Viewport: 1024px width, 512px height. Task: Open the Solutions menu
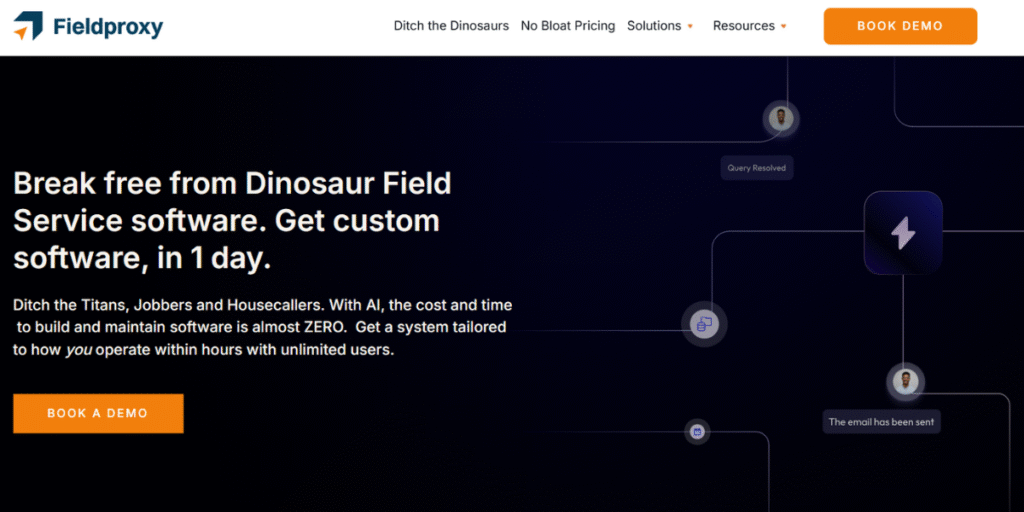pyautogui.click(x=654, y=26)
